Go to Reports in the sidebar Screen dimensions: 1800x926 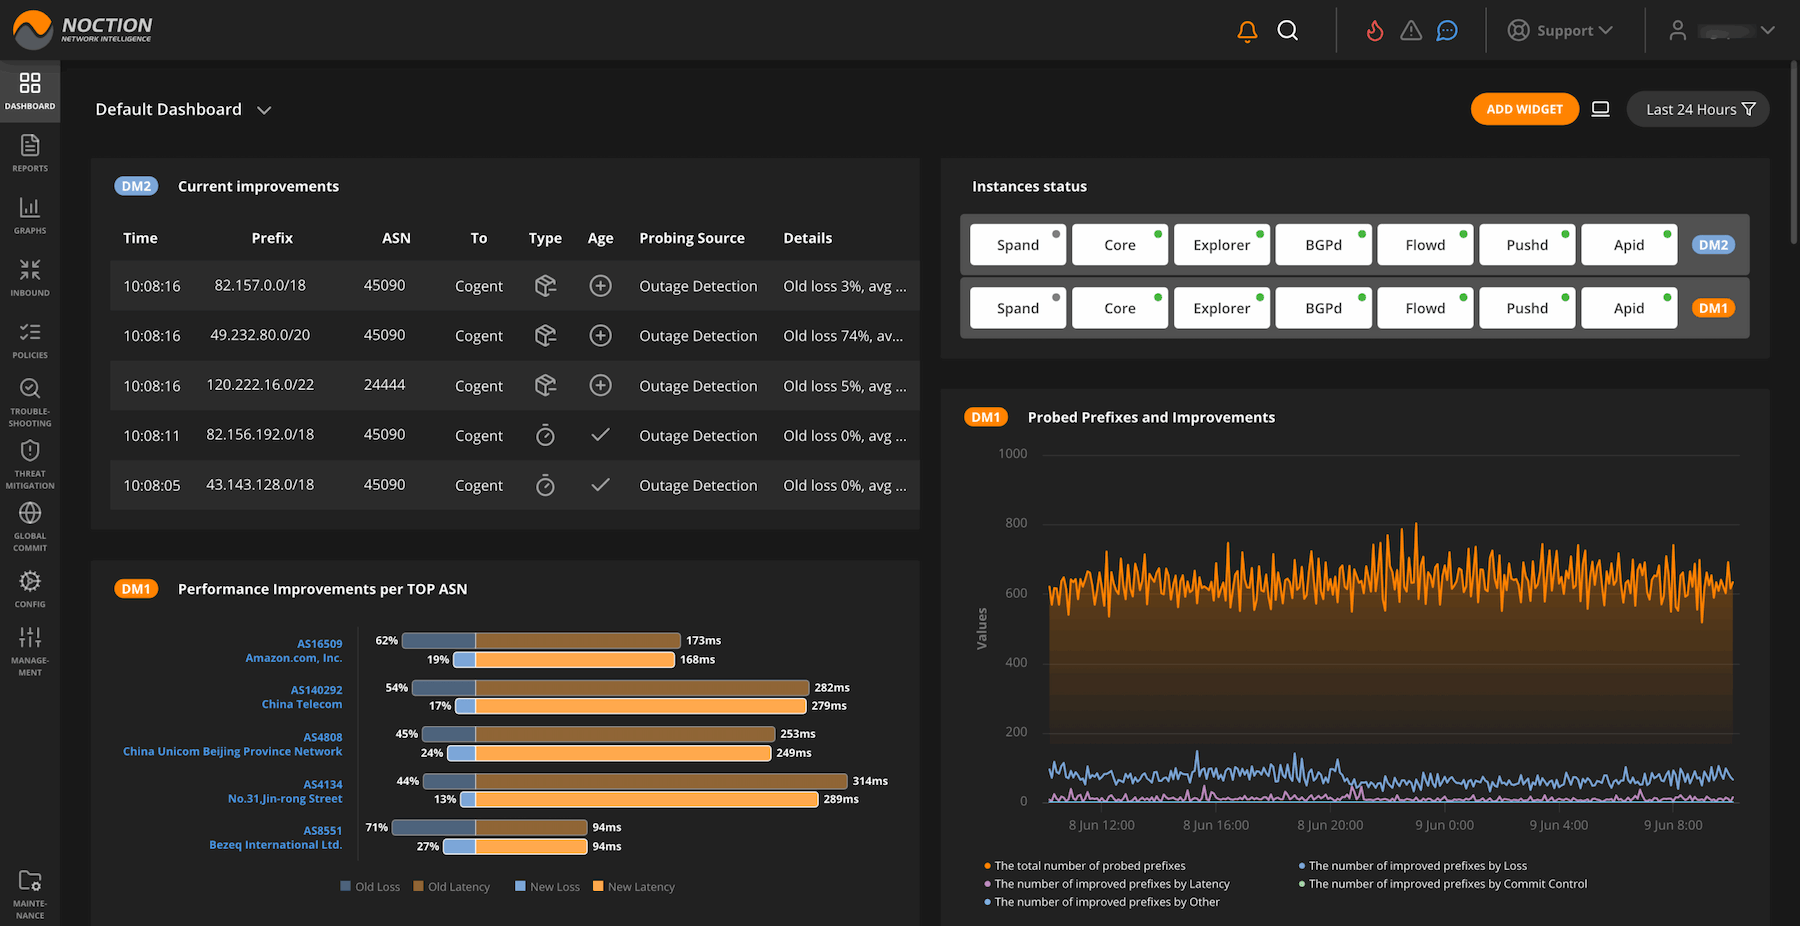point(30,153)
